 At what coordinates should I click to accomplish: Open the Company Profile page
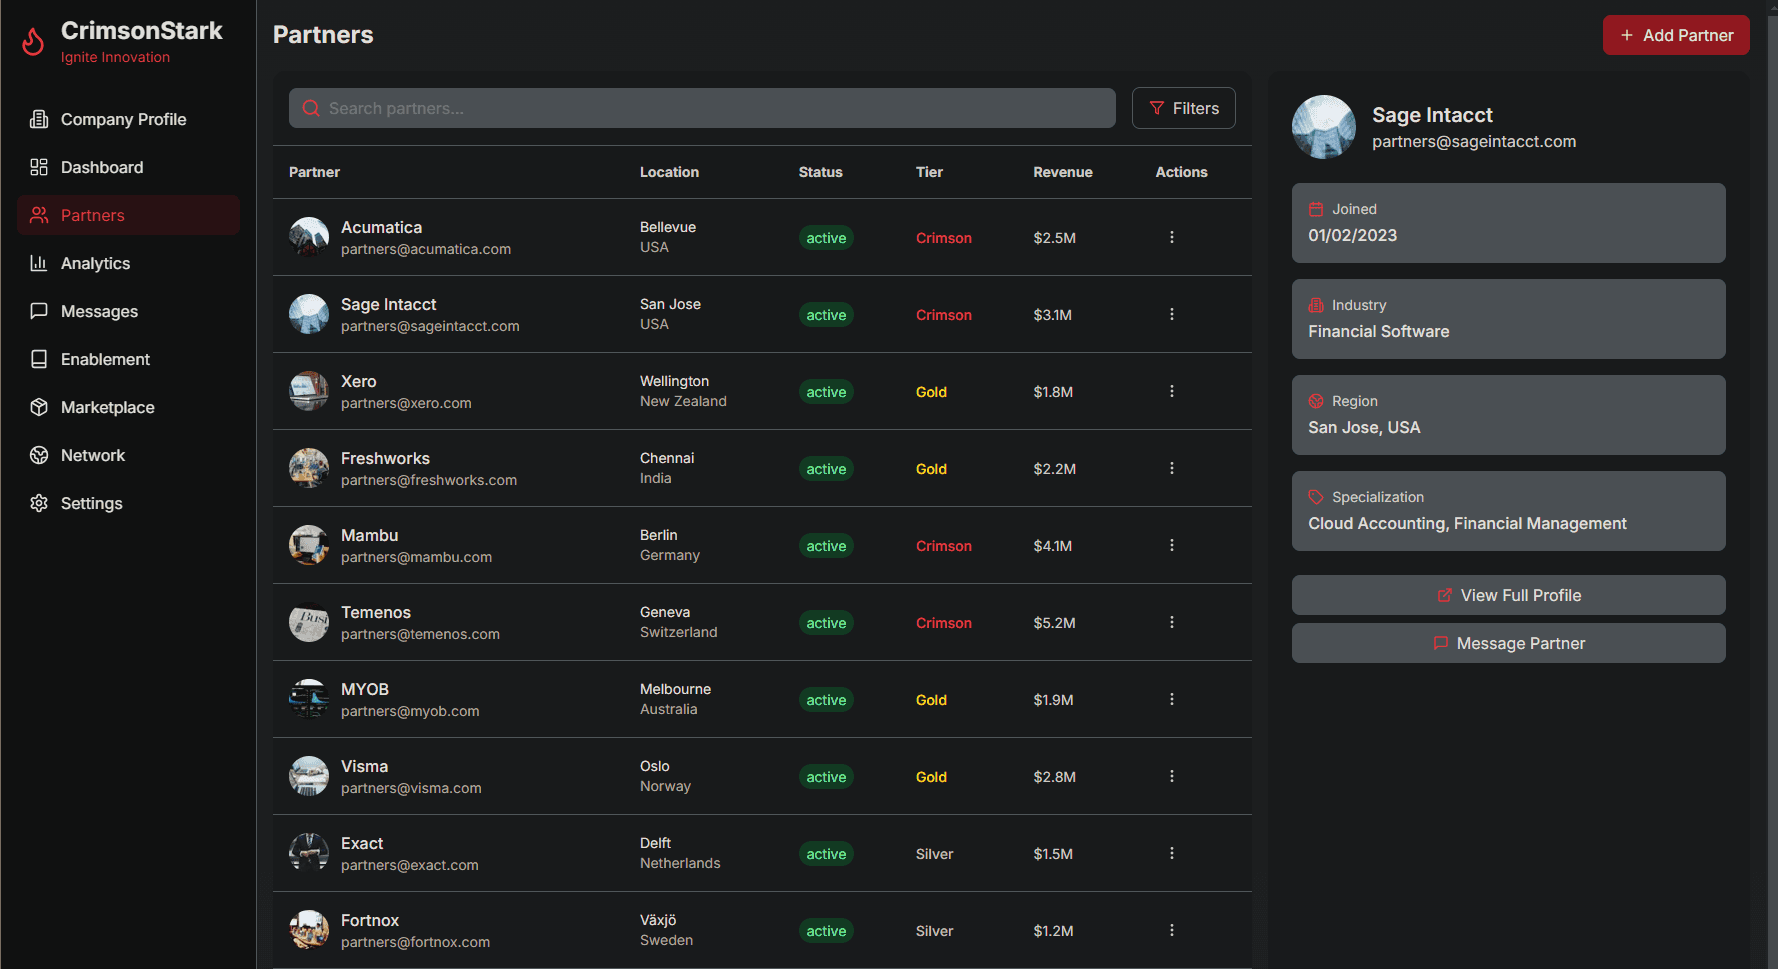128,119
